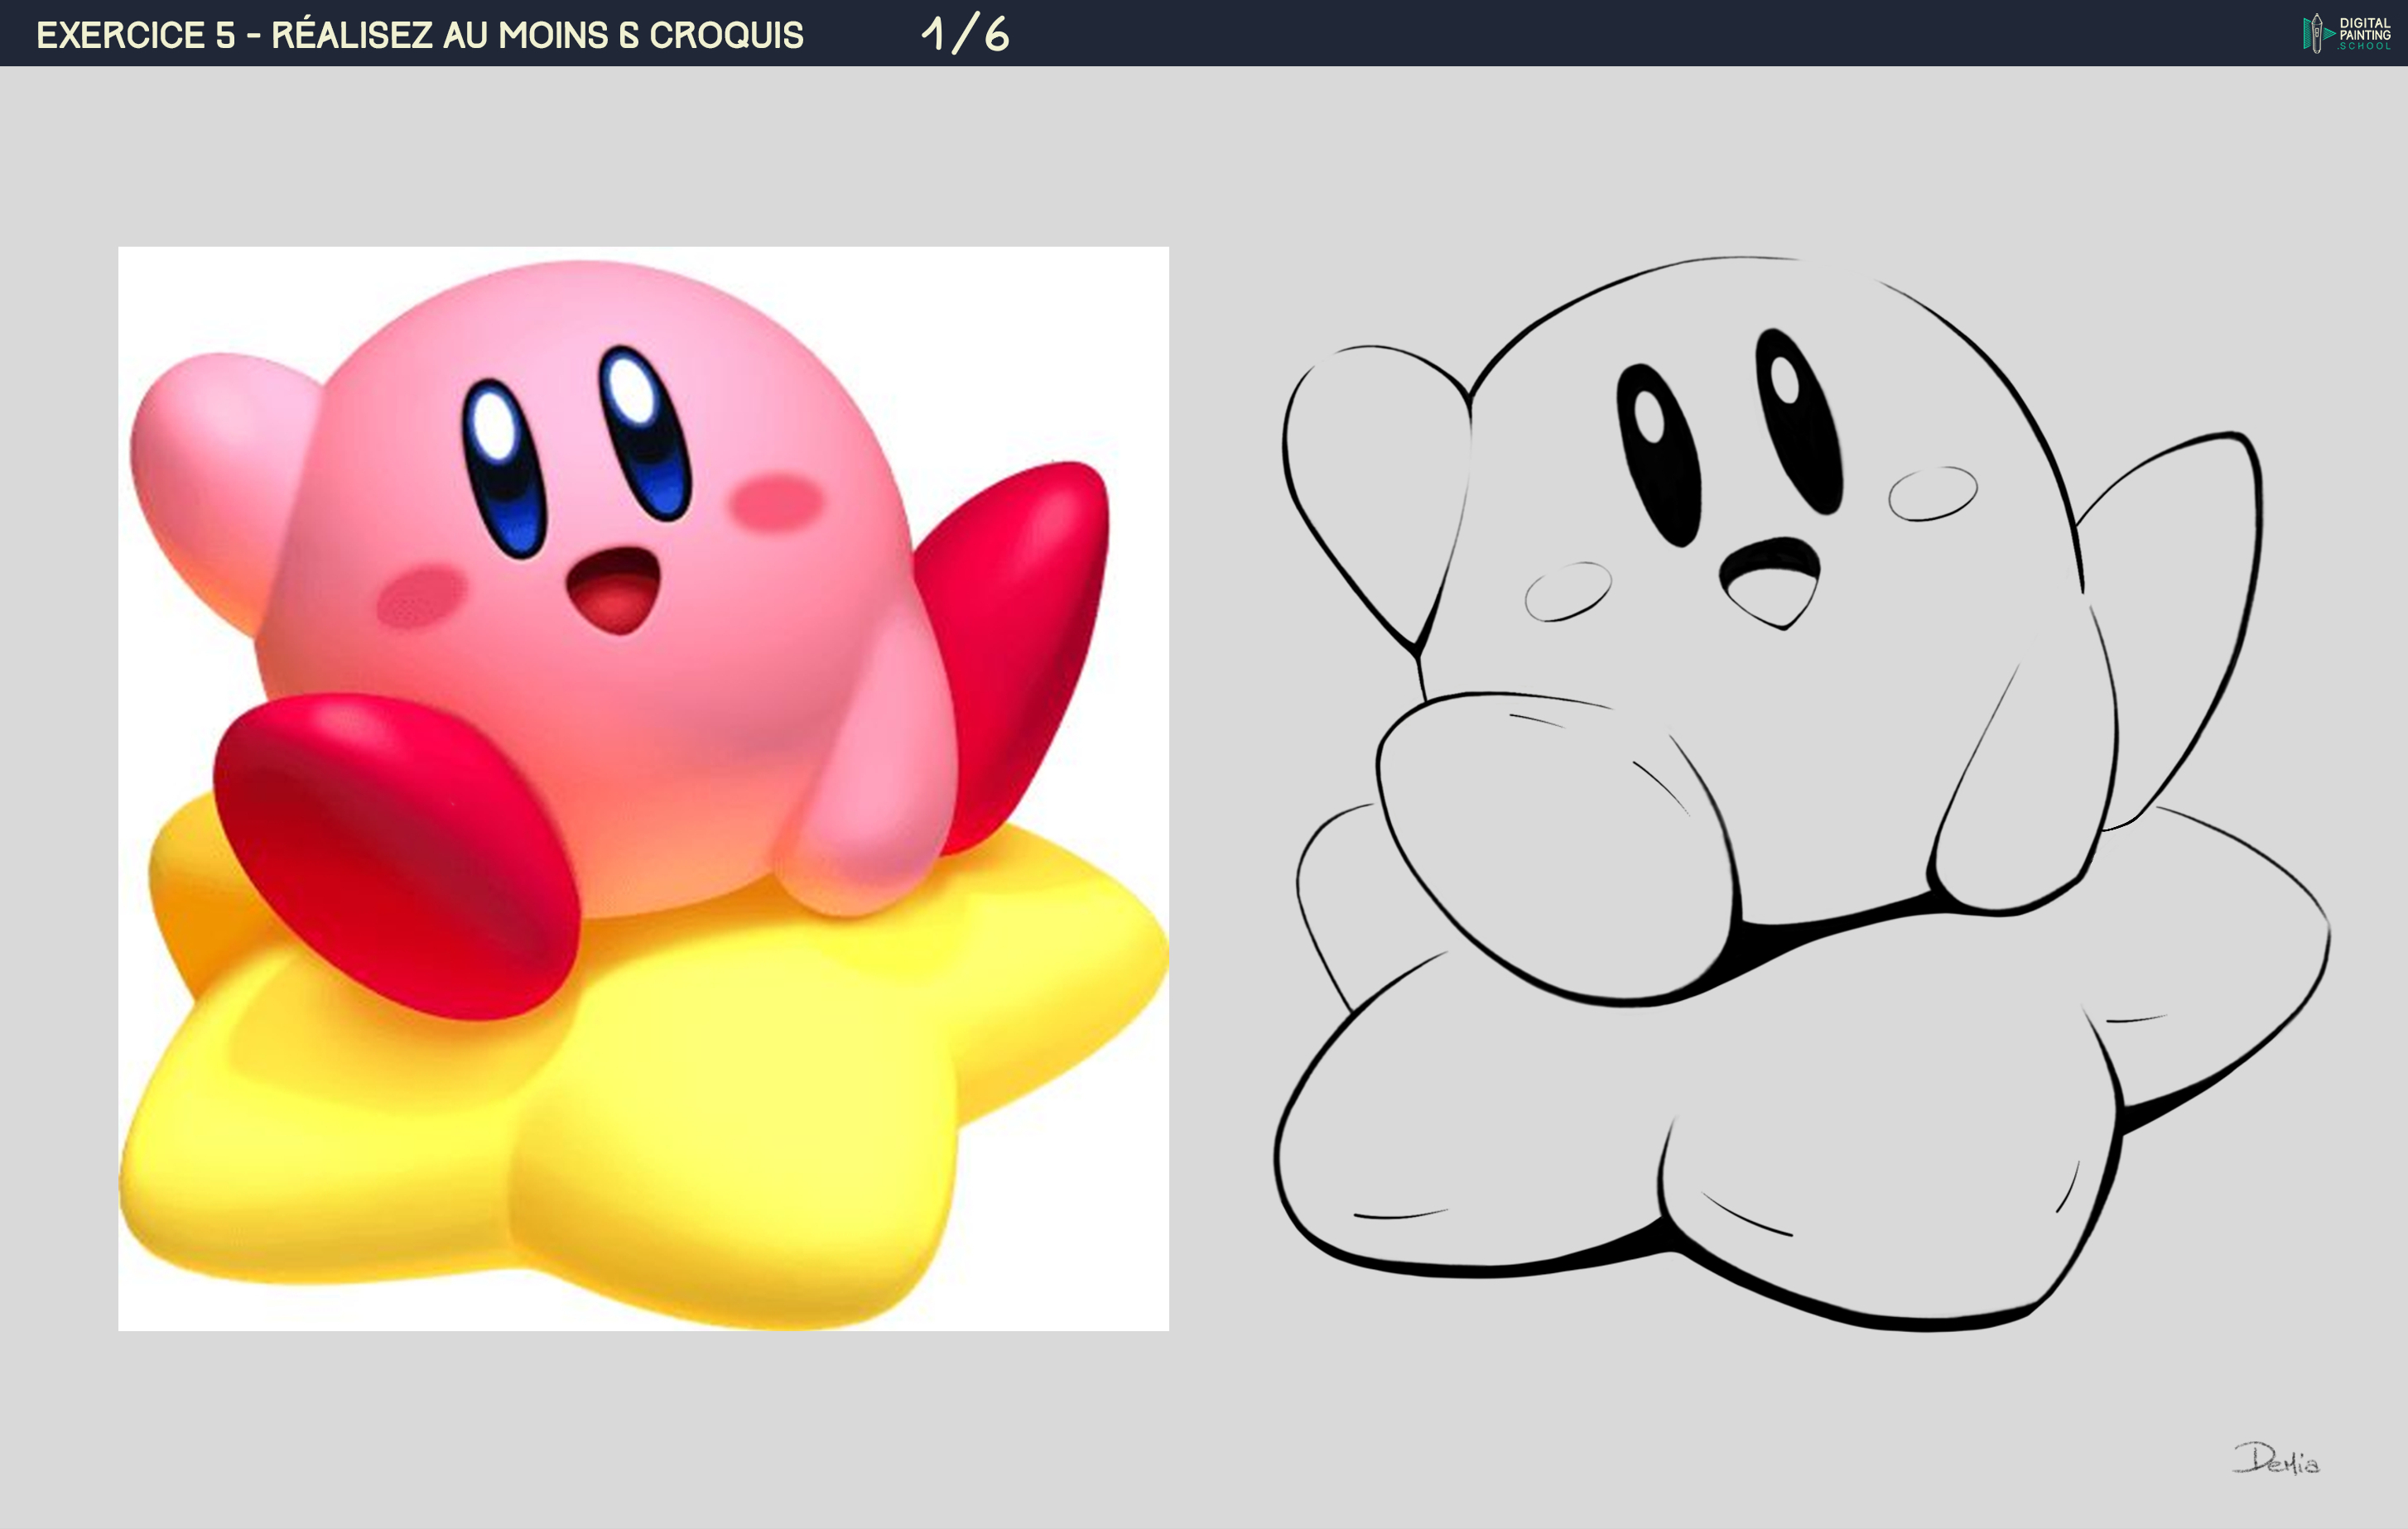
Task: Click the front red foot of colored Kirby
Action: 395,855
